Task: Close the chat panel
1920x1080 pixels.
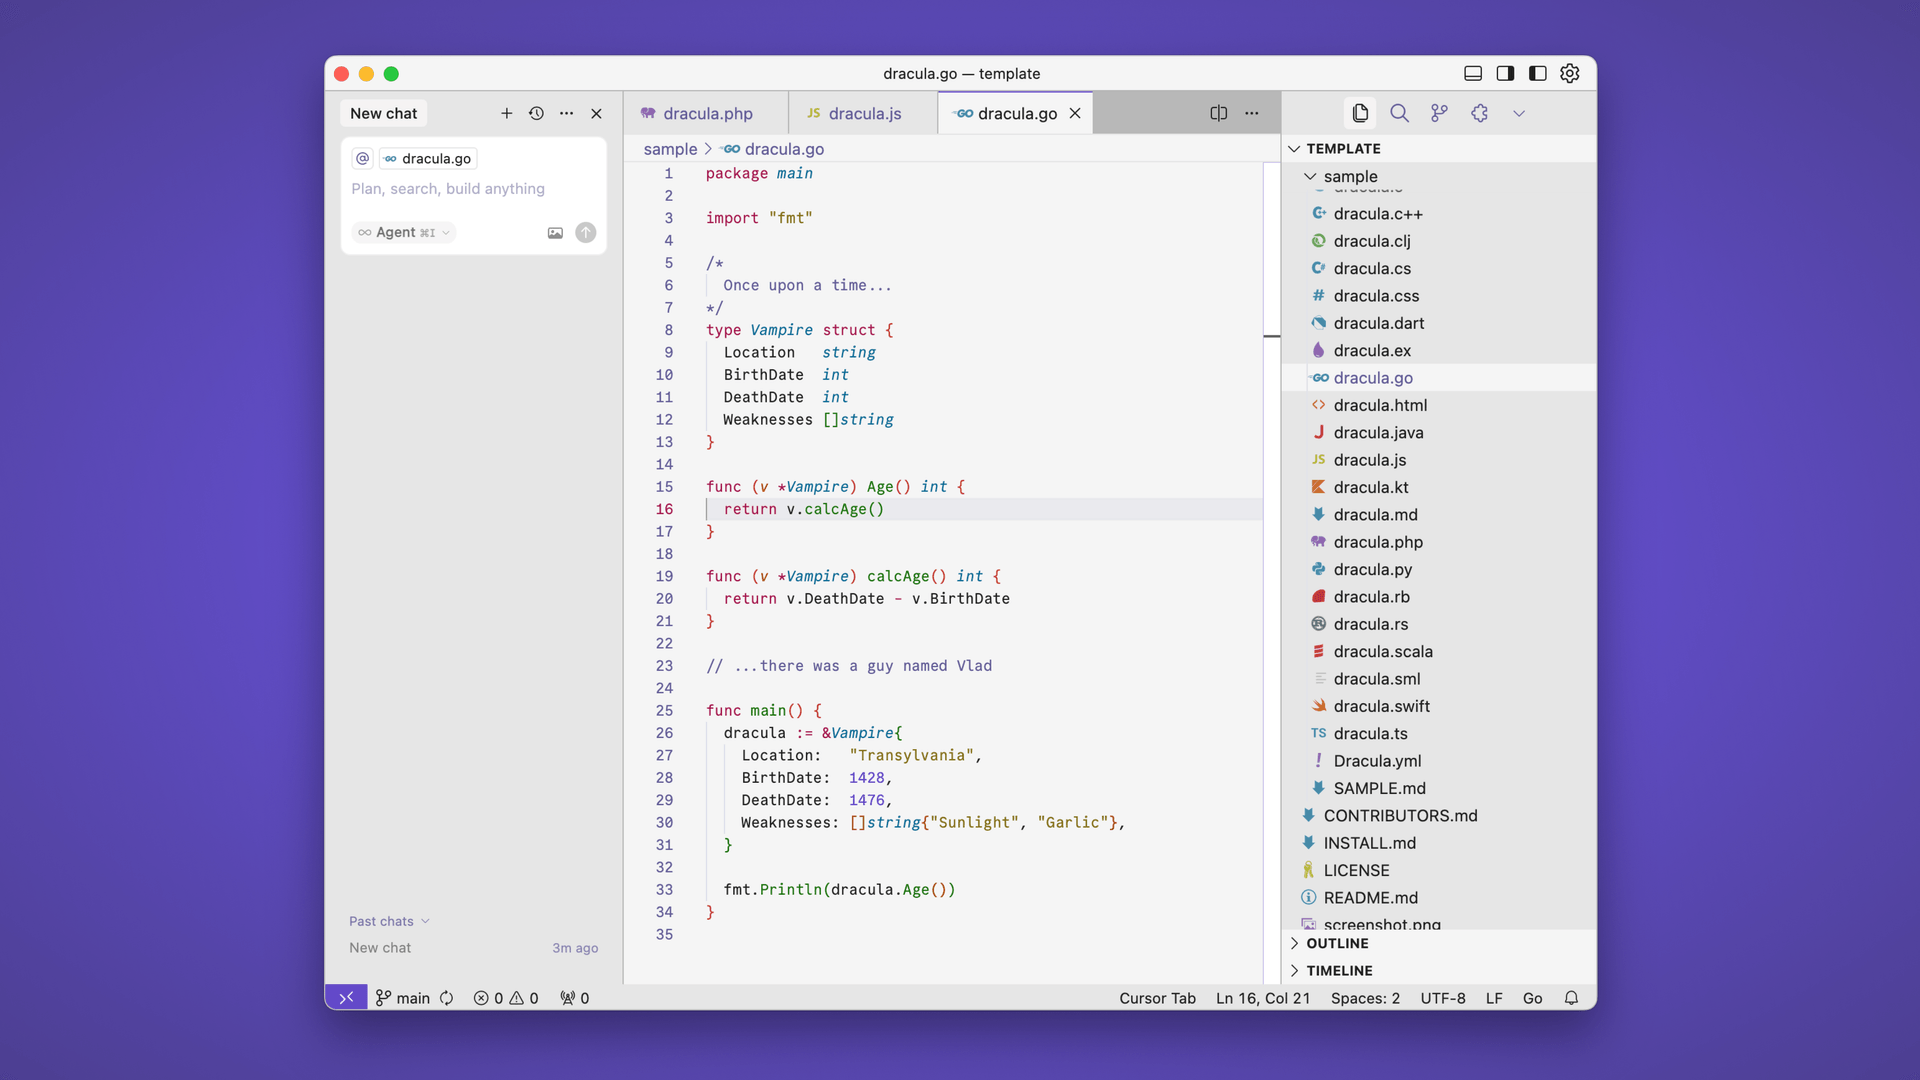Action: (x=596, y=113)
